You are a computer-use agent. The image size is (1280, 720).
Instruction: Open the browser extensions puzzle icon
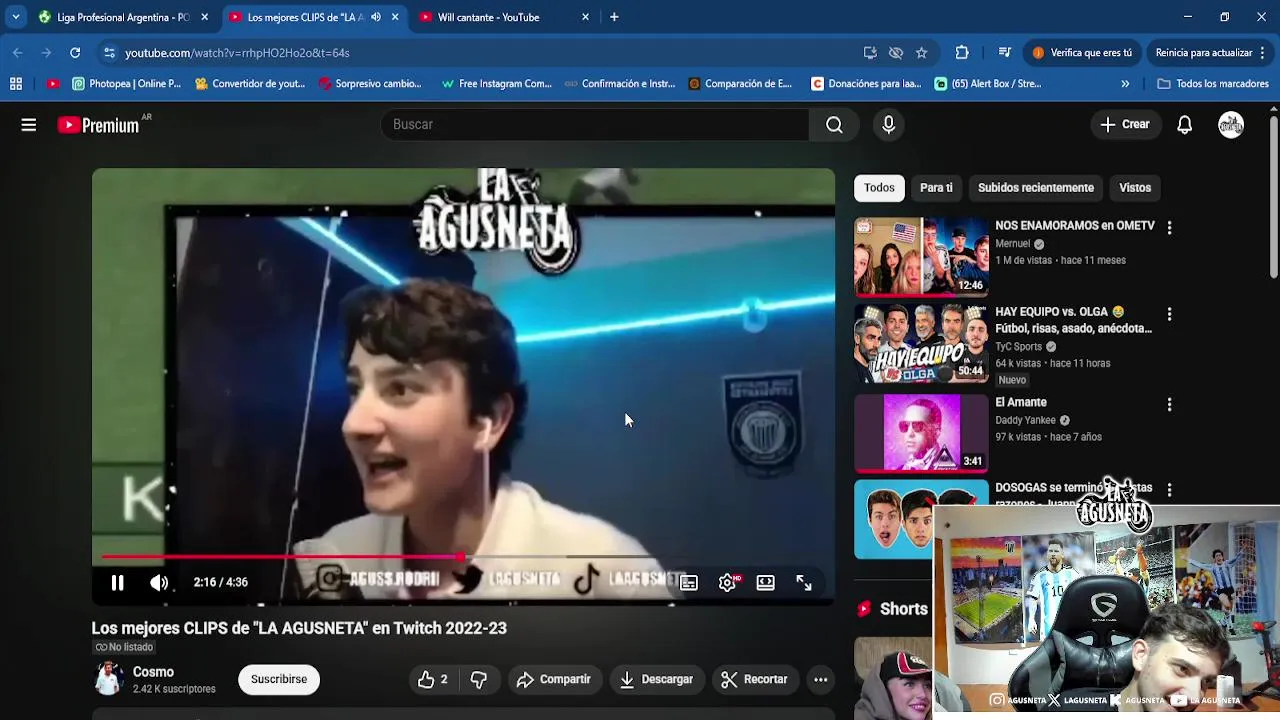[962, 52]
